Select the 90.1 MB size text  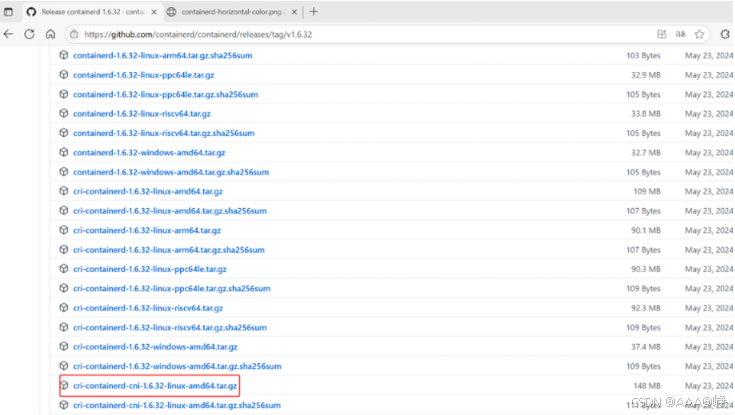click(x=646, y=230)
